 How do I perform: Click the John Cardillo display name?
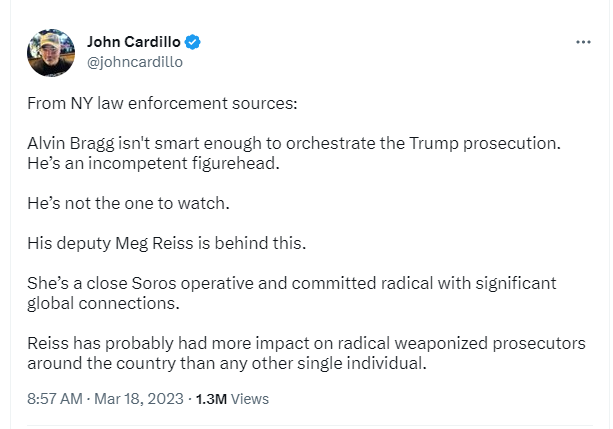[x=134, y=42]
